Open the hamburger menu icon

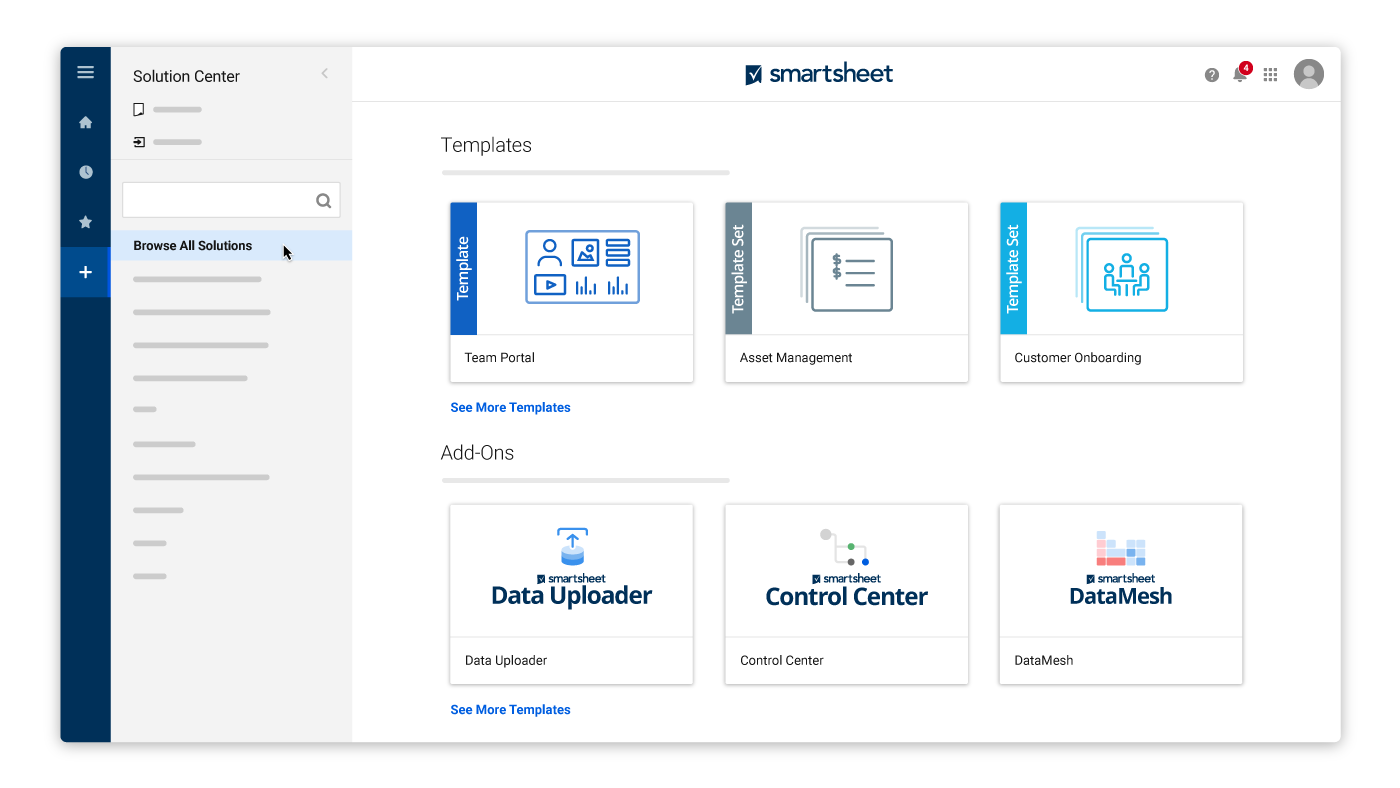[85, 72]
